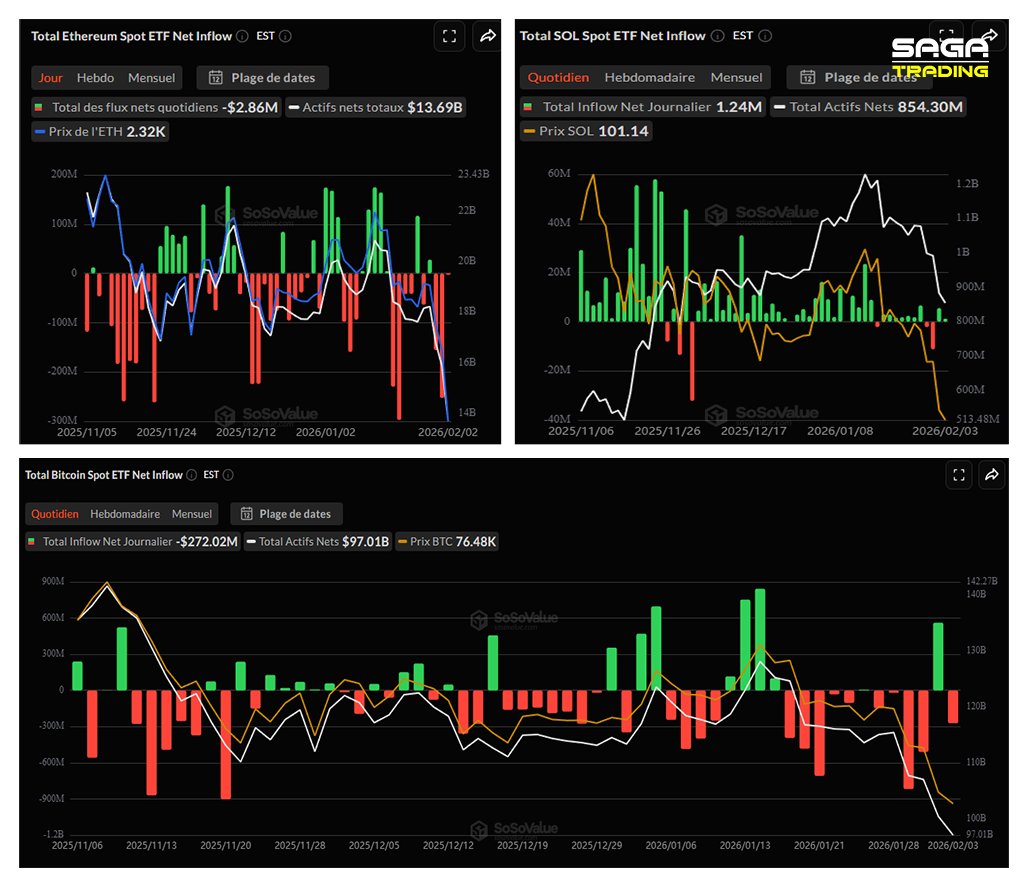Open Plage de dates on the Bitcoin chart

pos(287,513)
